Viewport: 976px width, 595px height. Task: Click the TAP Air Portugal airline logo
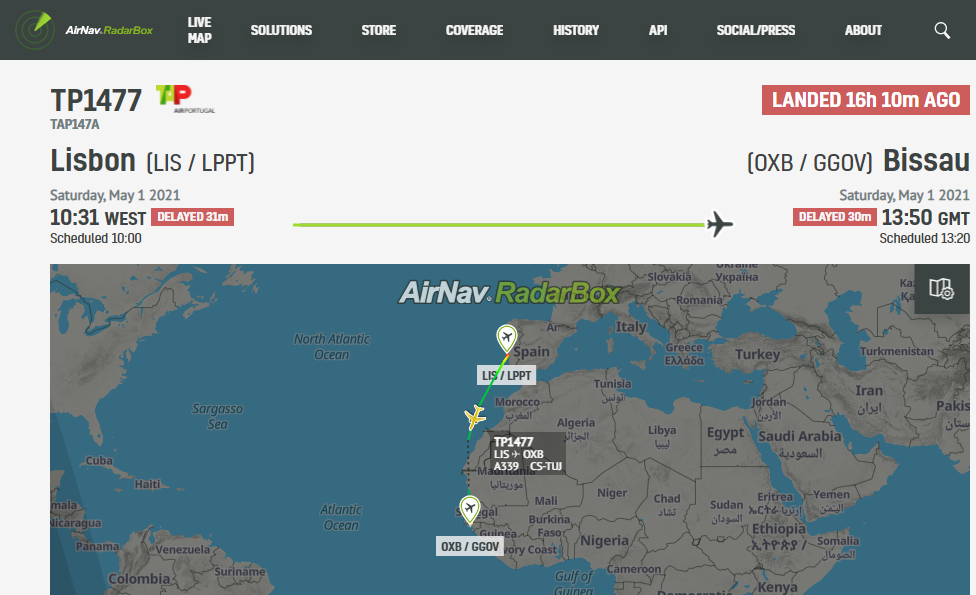pyautogui.click(x=185, y=99)
